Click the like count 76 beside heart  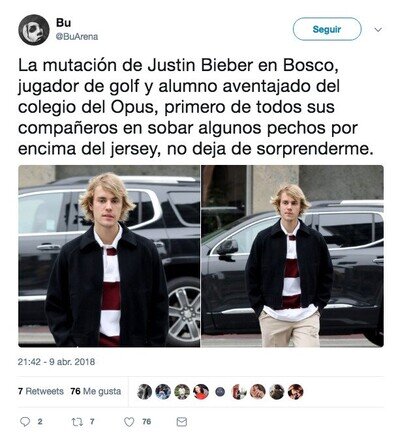tap(147, 422)
